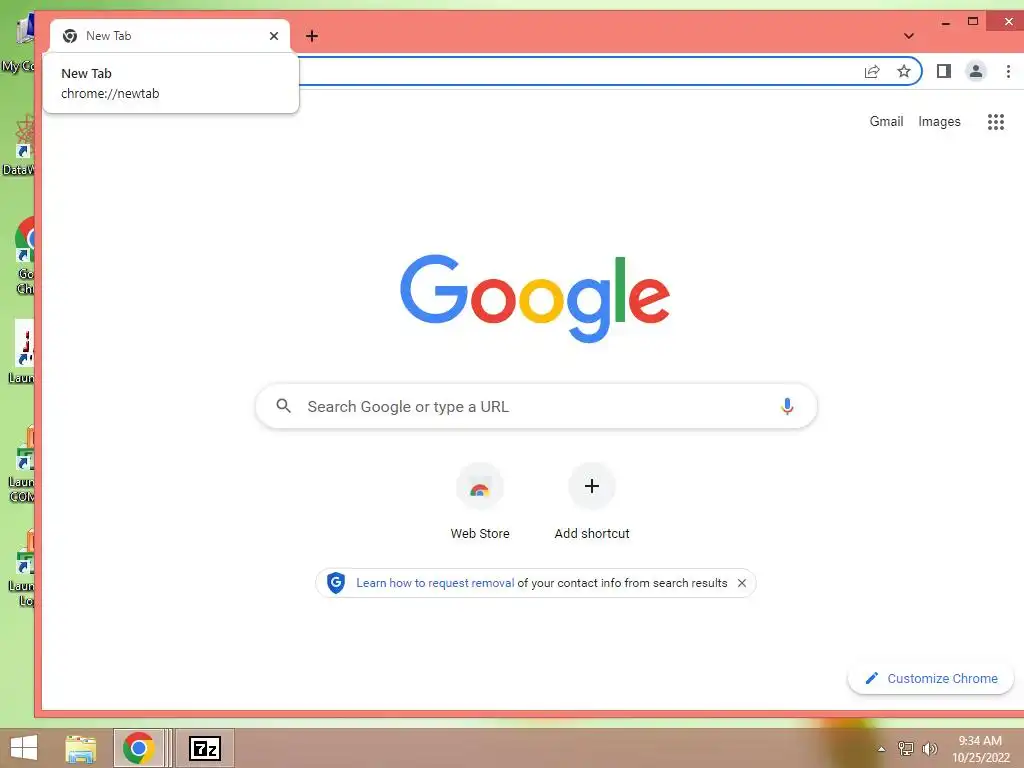The width and height of the screenshot is (1024, 768).
Task: Select the New Tab tab
Action: [170, 36]
